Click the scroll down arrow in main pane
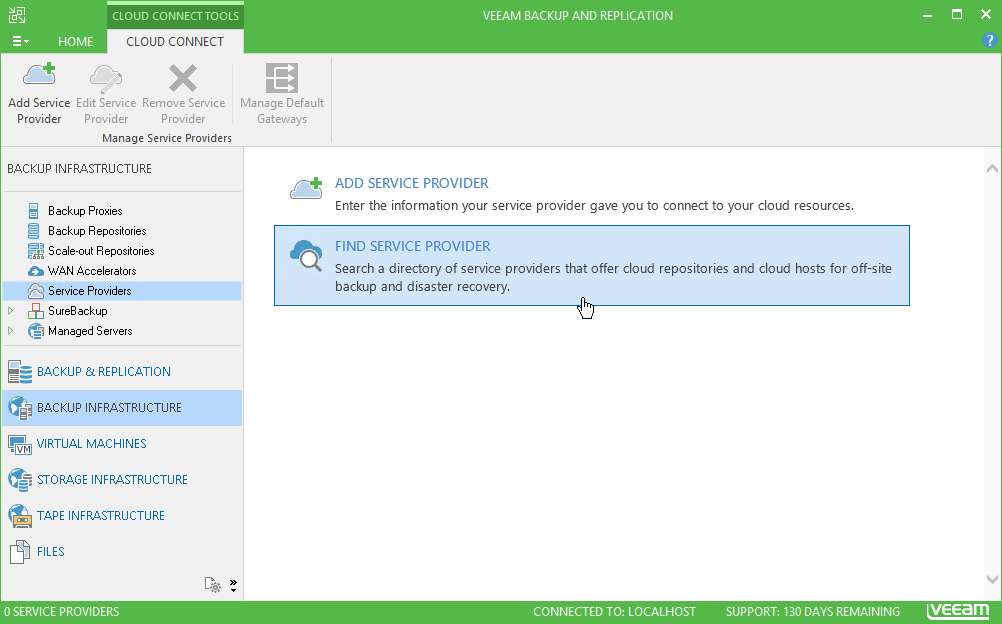 (x=992, y=580)
